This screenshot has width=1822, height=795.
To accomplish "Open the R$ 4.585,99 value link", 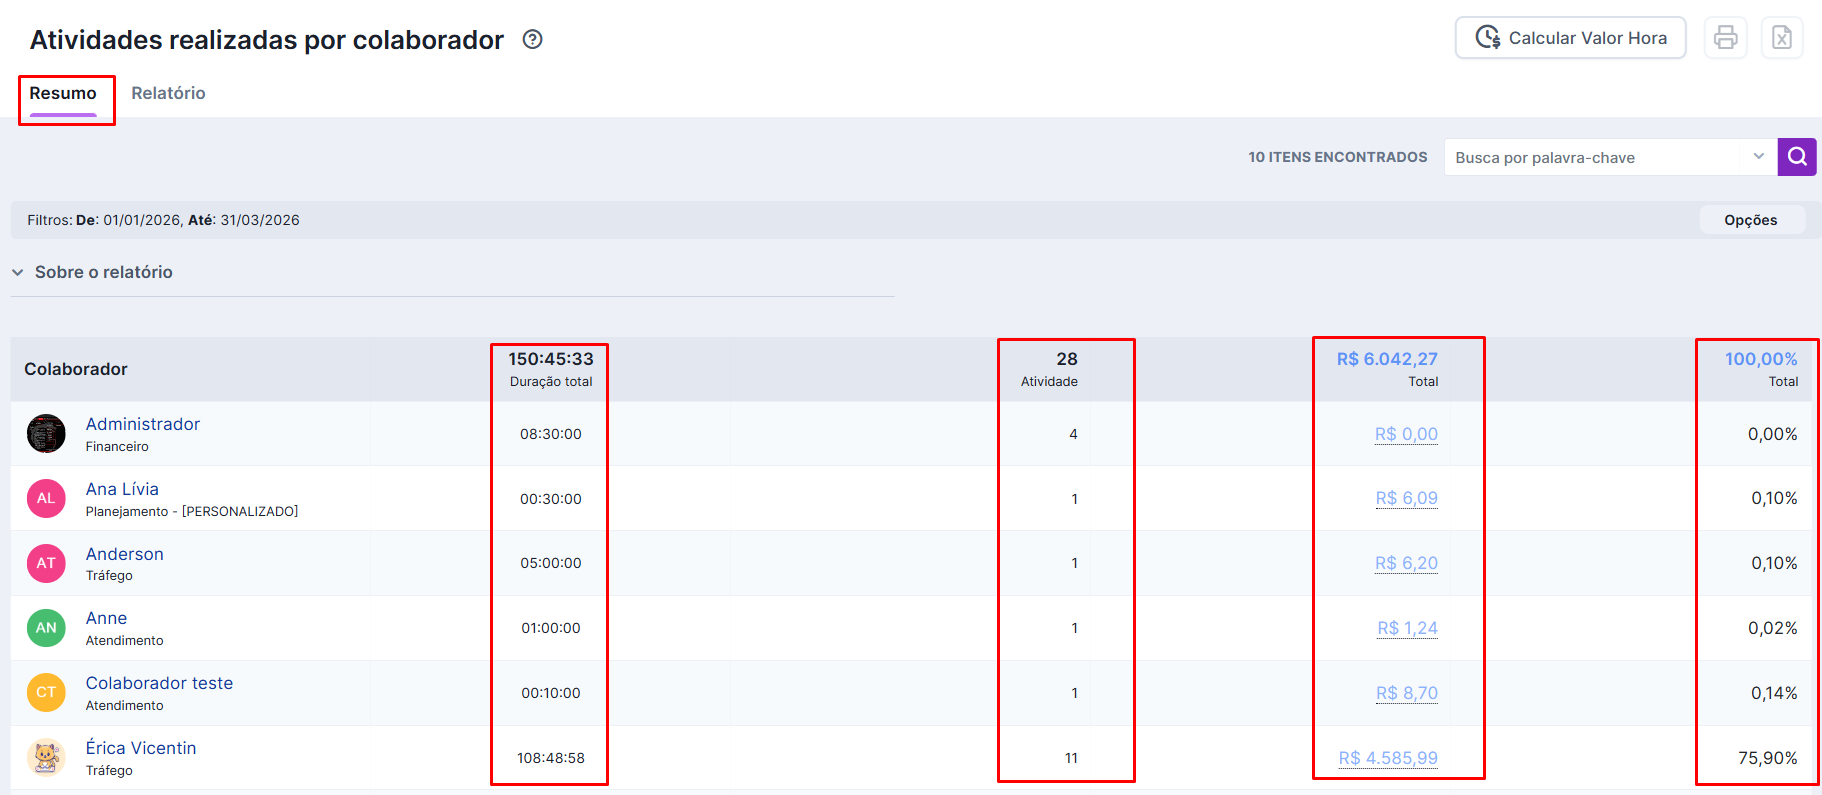I will (x=1388, y=758).
